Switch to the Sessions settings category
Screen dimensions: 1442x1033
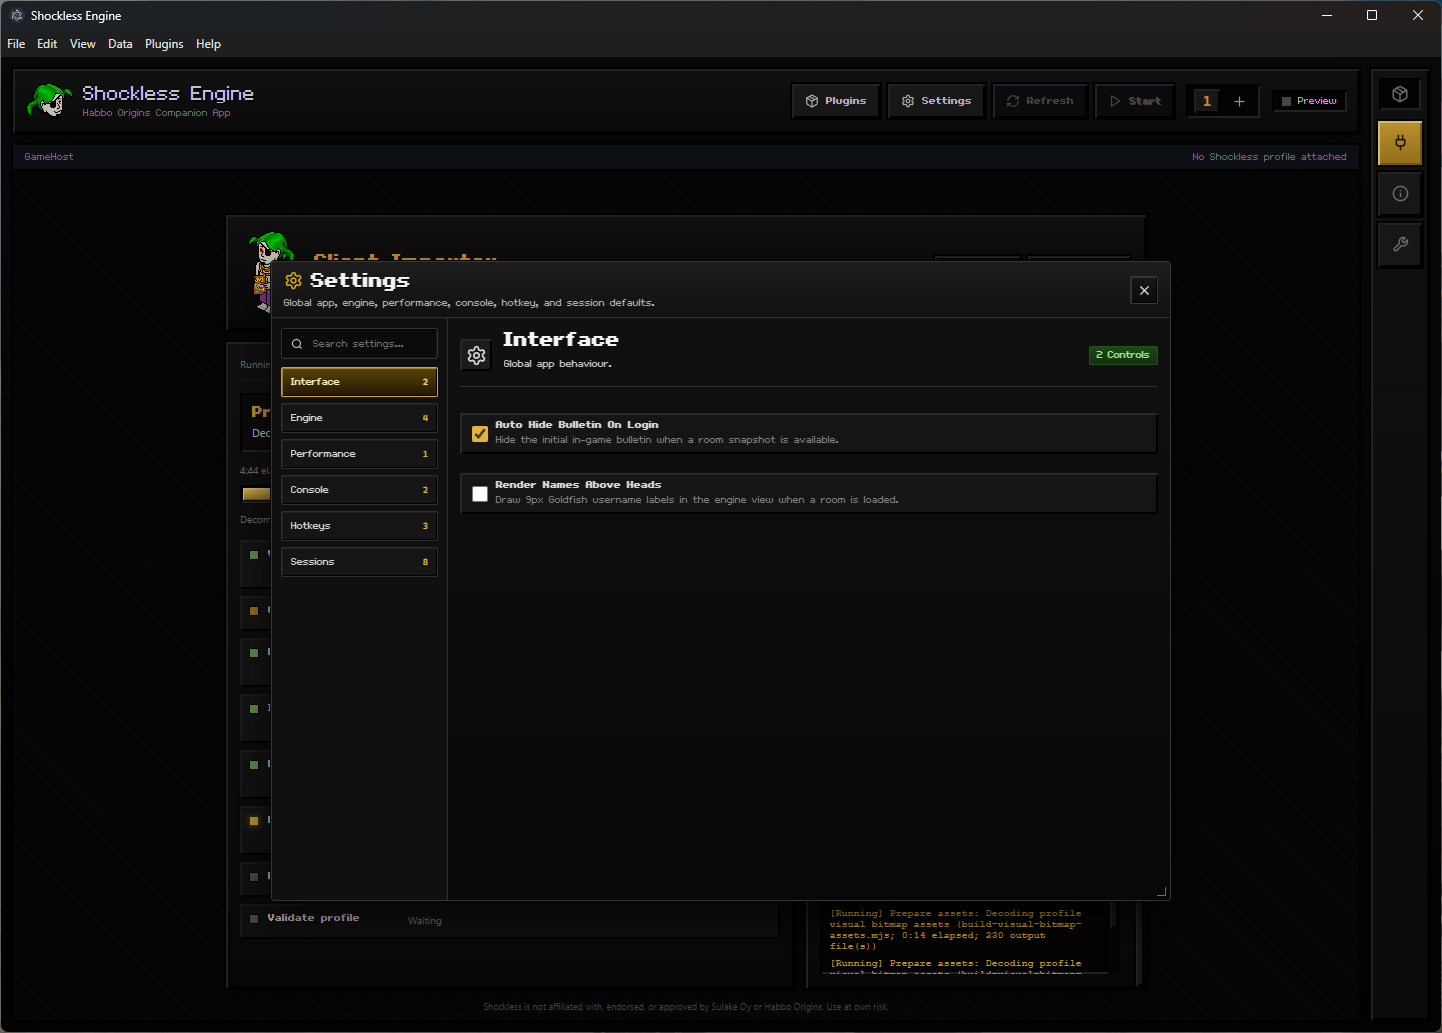[x=359, y=562]
